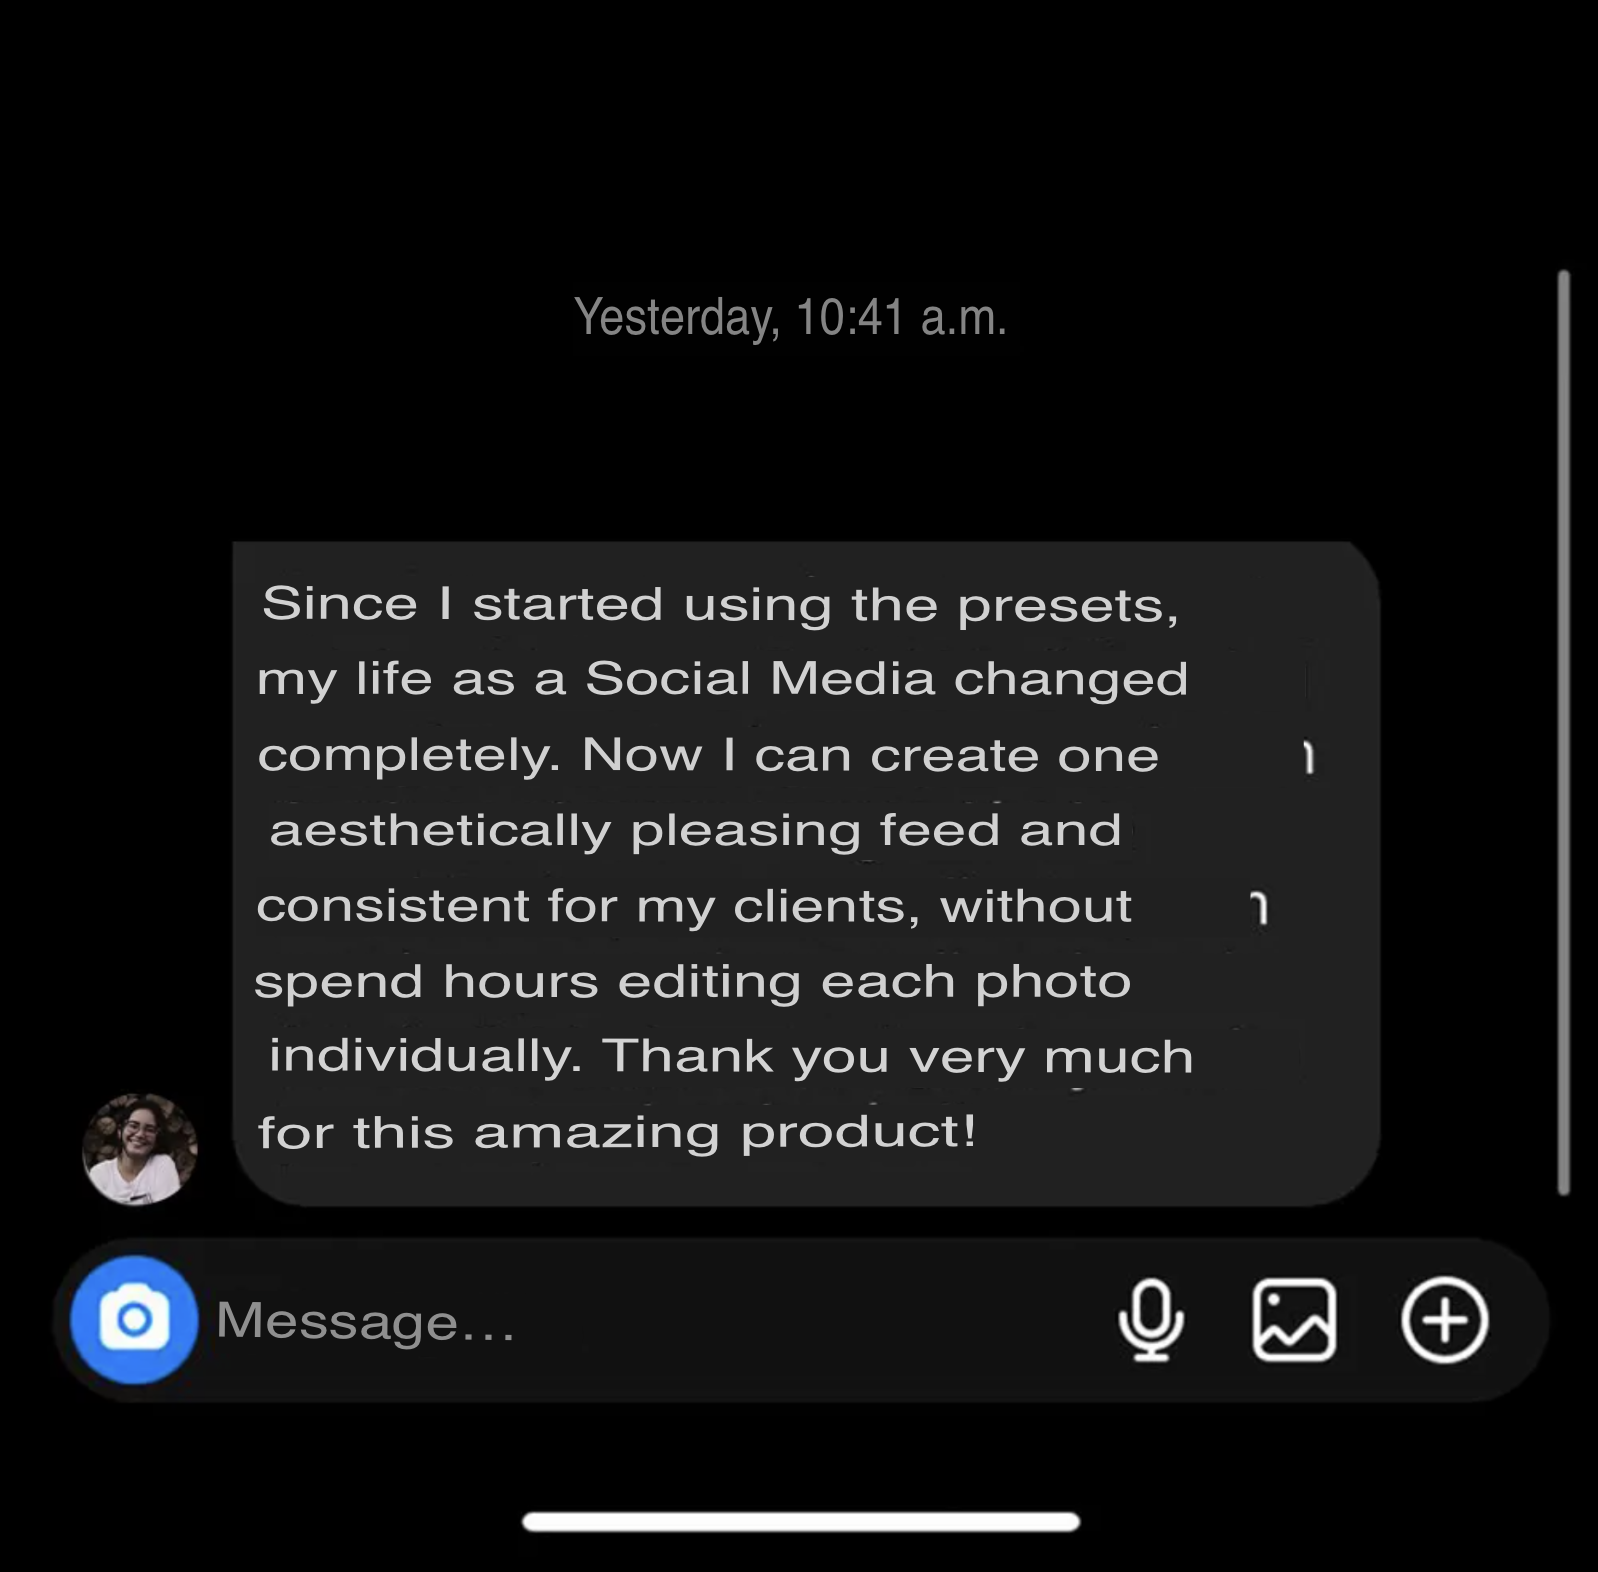Open the blue camera button
The width and height of the screenshot is (1598, 1572).
pos(134,1320)
